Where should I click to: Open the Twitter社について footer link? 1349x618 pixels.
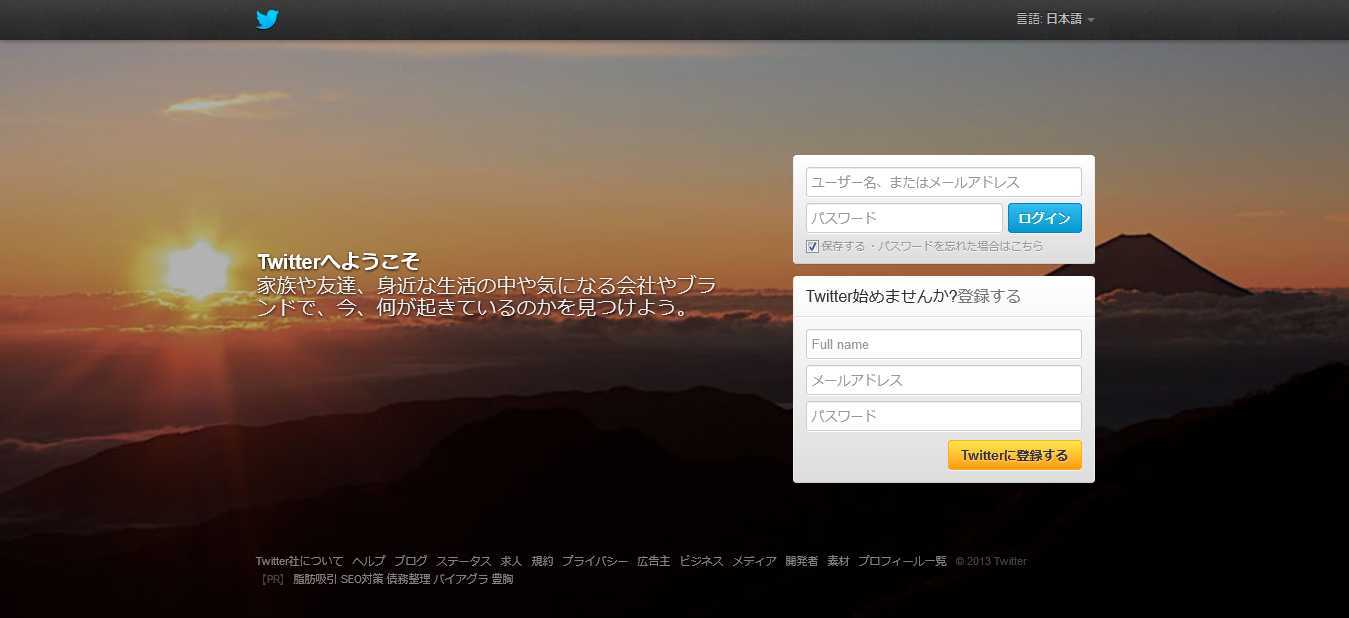[299, 561]
